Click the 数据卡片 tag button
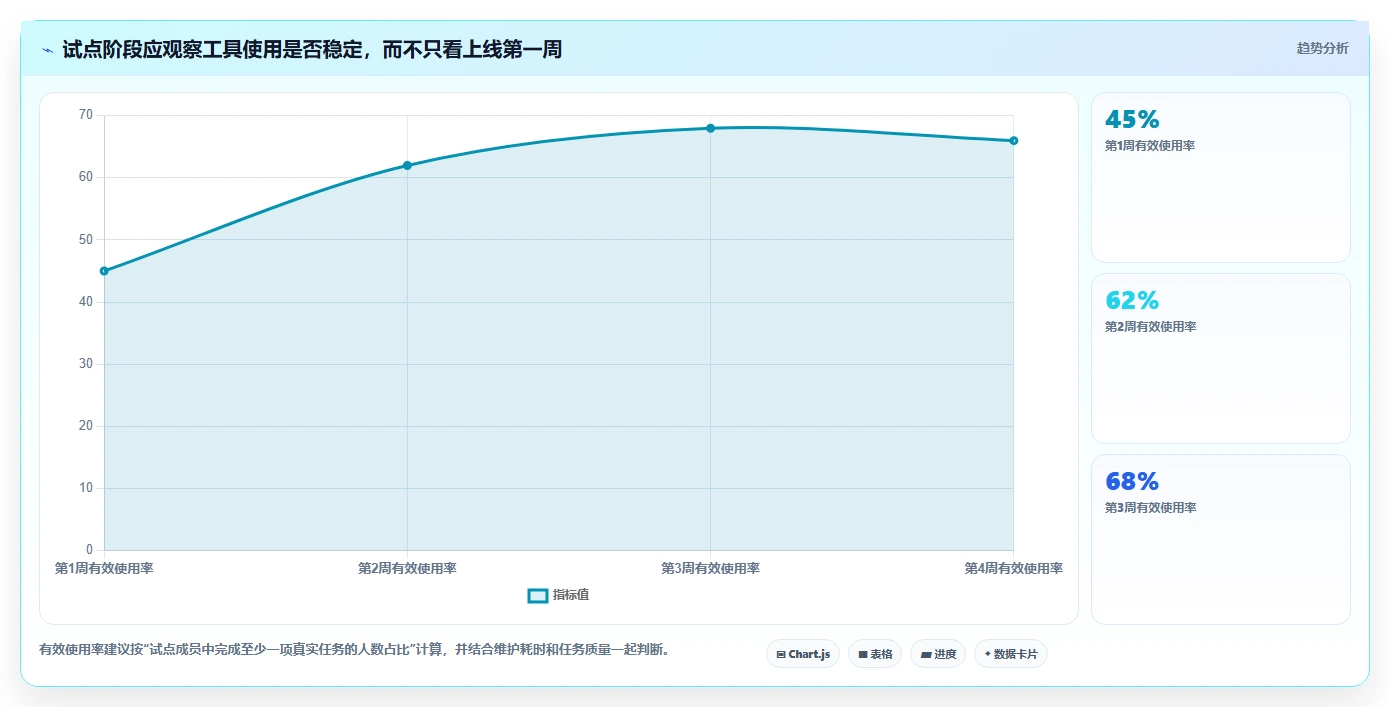The width and height of the screenshot is (1390, 707). tap(1011, 654)
